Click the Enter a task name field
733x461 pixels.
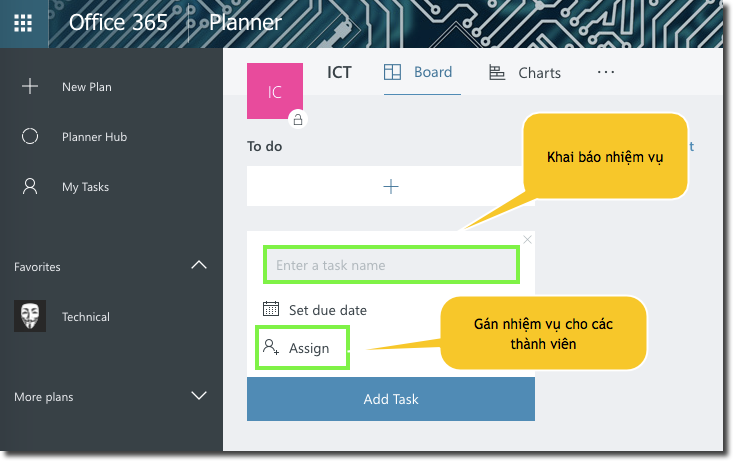click(x=391, y=265)
